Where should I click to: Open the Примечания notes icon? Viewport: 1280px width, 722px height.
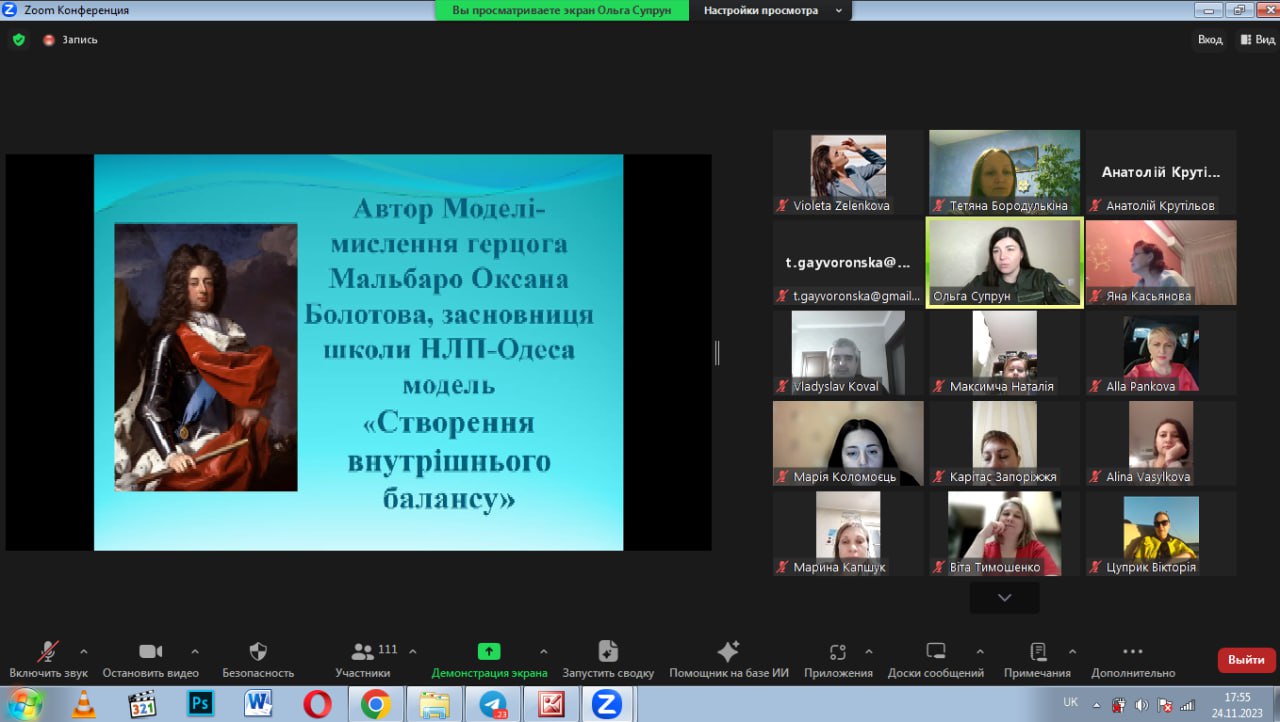coord(1038,652)
